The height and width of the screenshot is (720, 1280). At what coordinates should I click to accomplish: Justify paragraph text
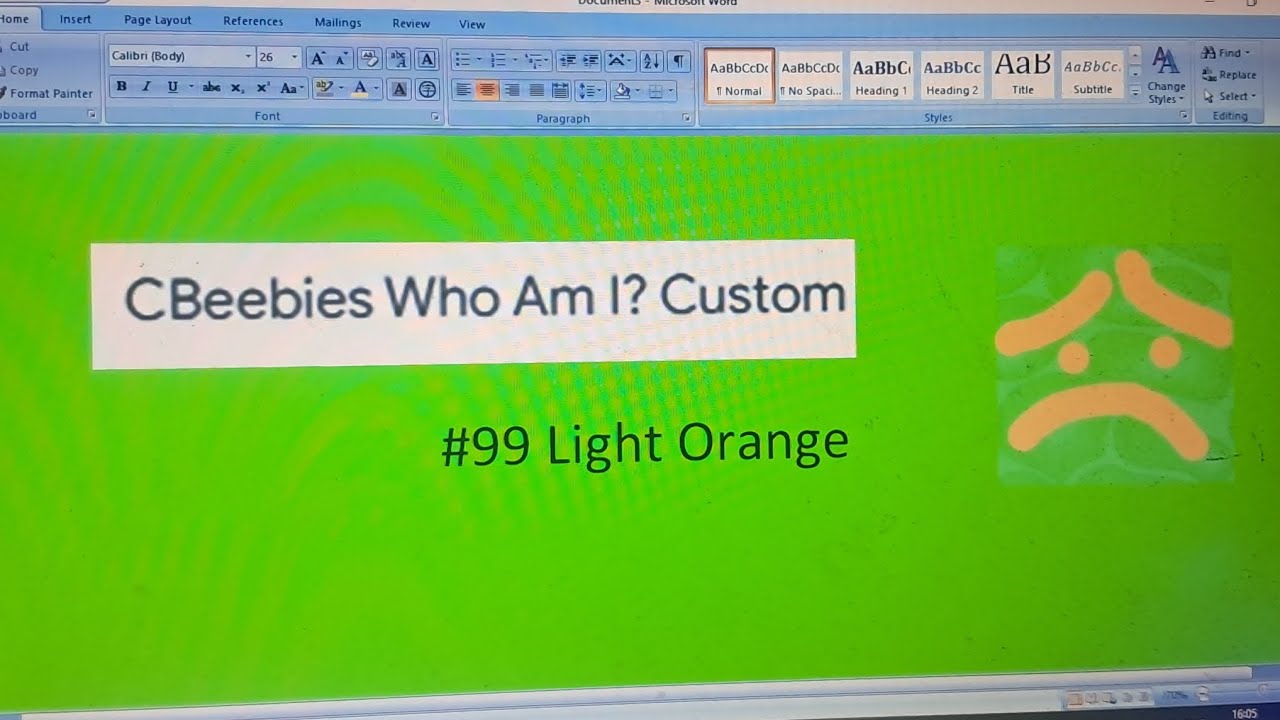pyautogui.click(x=536, y=91)
